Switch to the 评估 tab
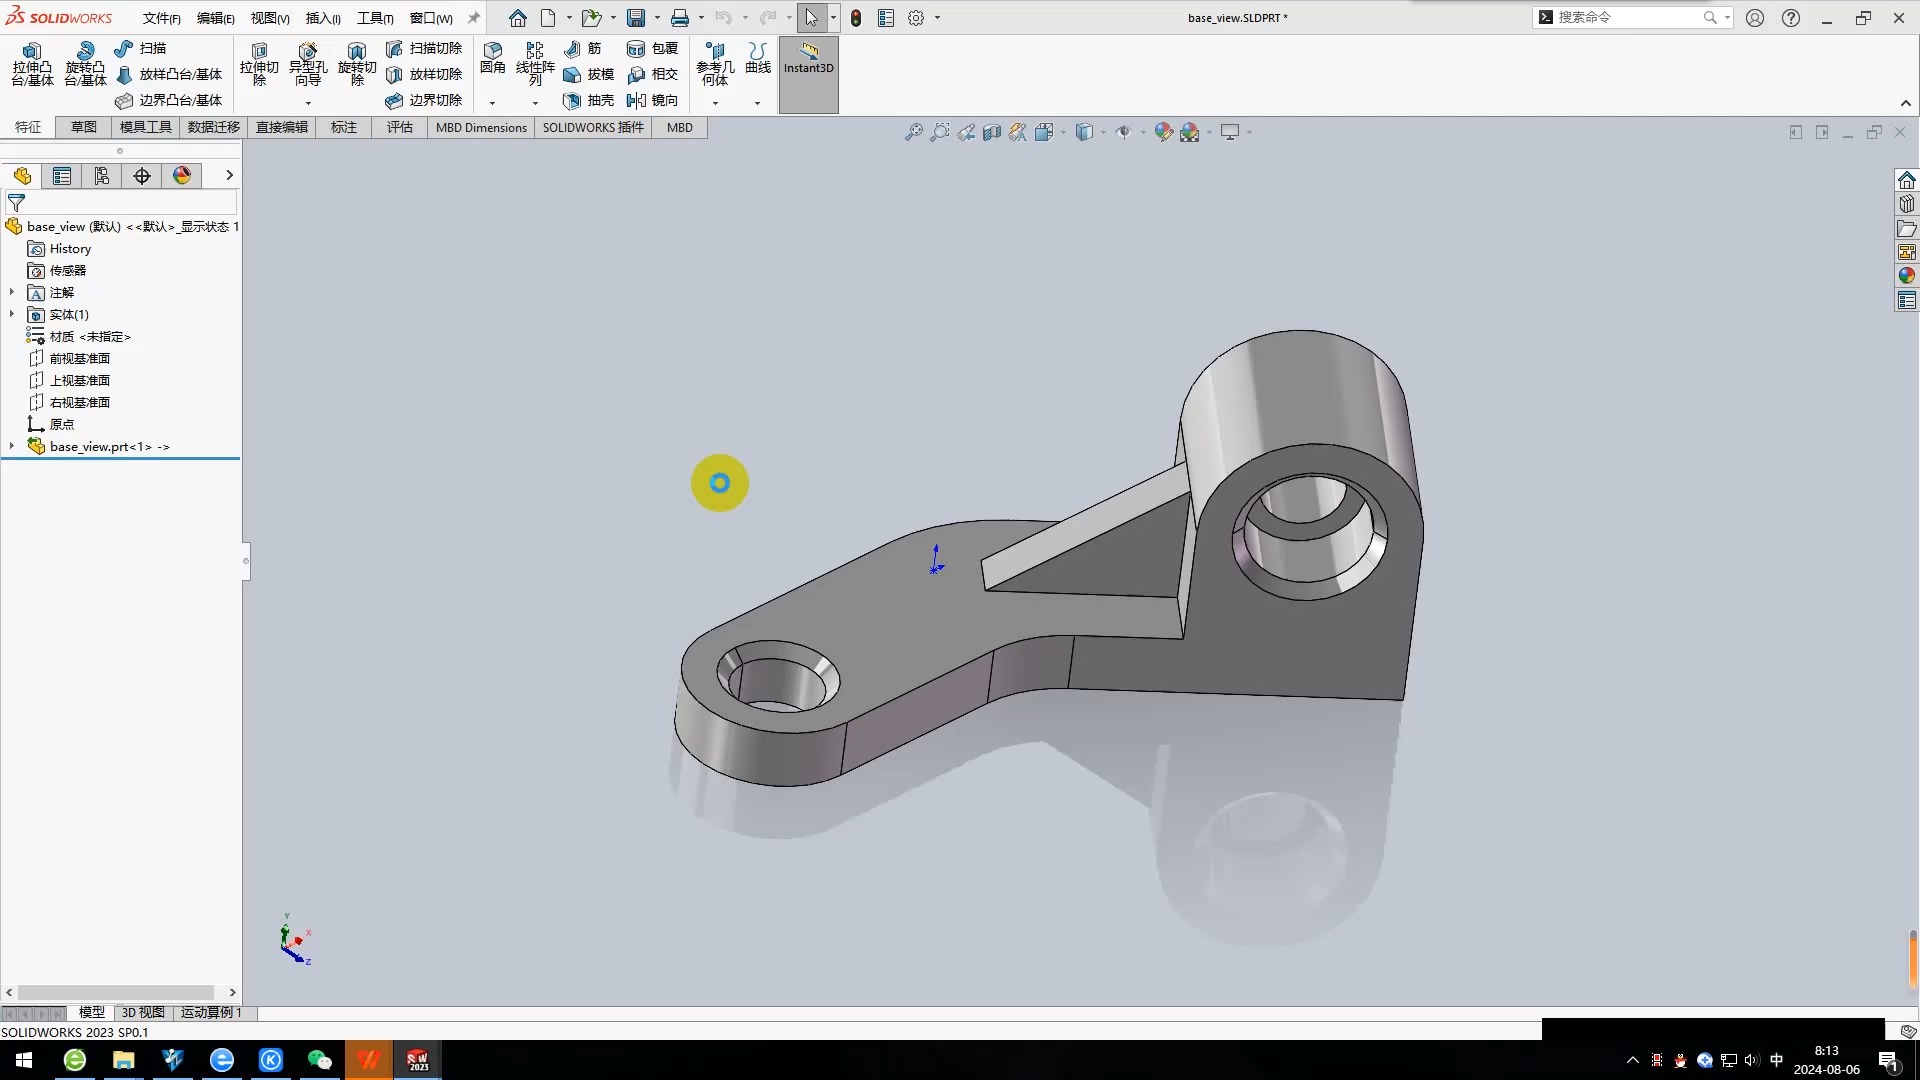 pos(398,127)
